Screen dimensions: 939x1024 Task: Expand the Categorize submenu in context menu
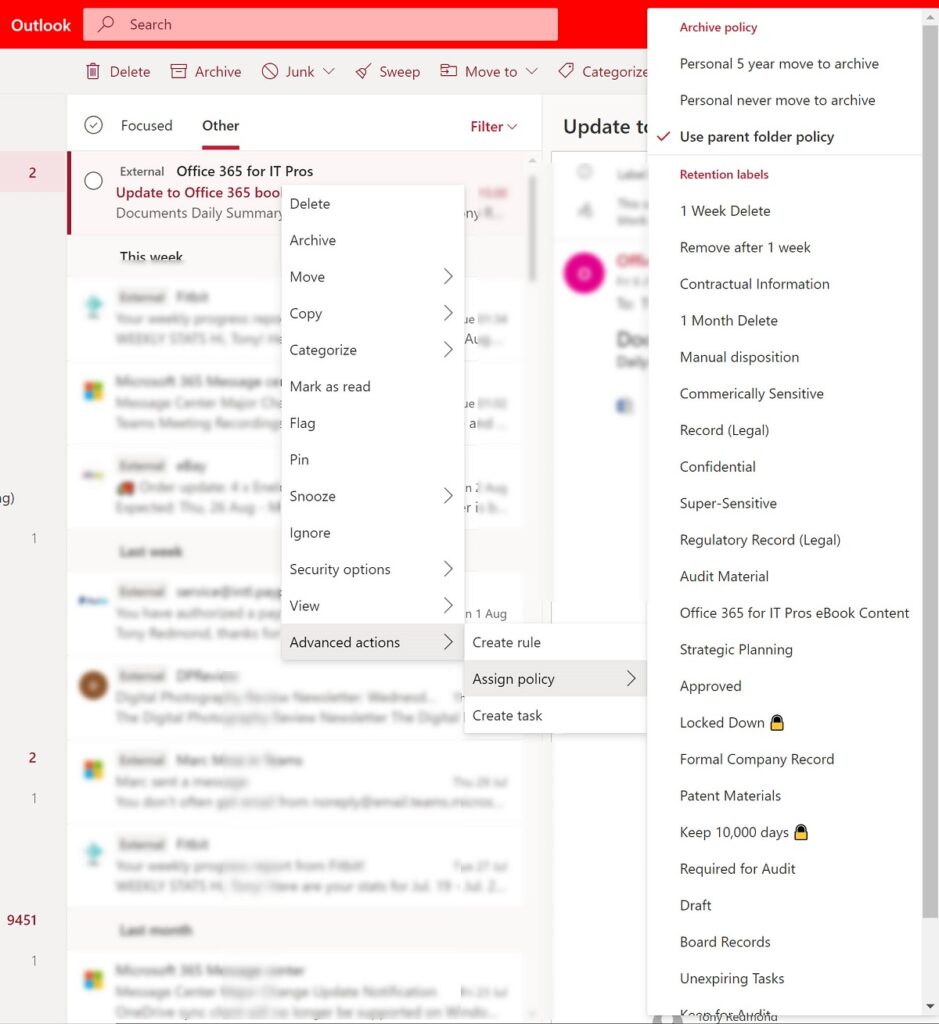pyautogui.click(x=448, y=349)
